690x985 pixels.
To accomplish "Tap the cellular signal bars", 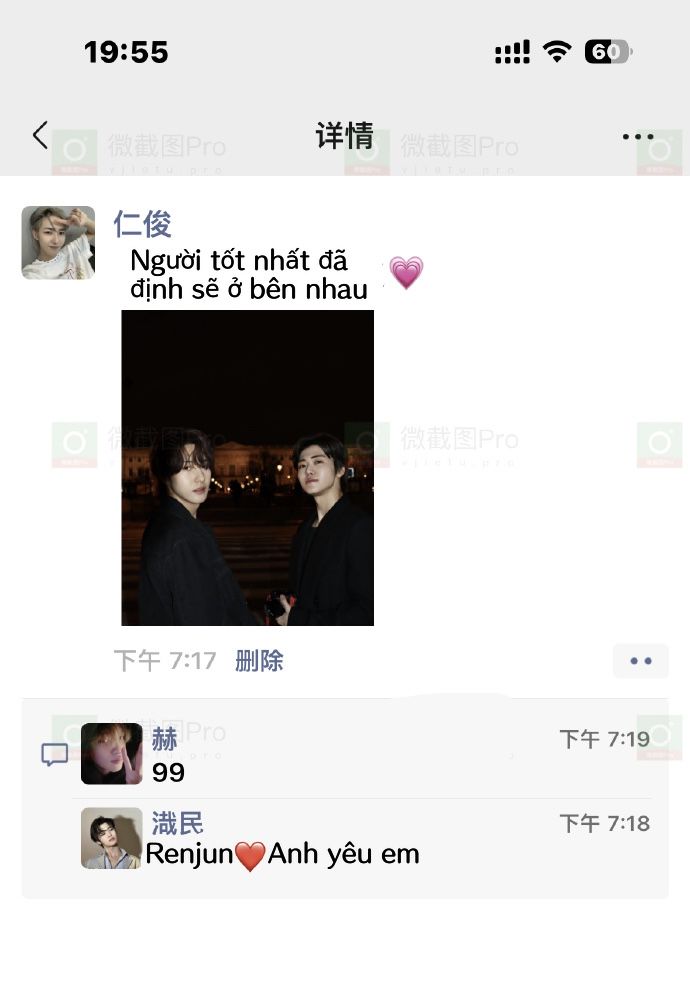I will coord(512,52).
